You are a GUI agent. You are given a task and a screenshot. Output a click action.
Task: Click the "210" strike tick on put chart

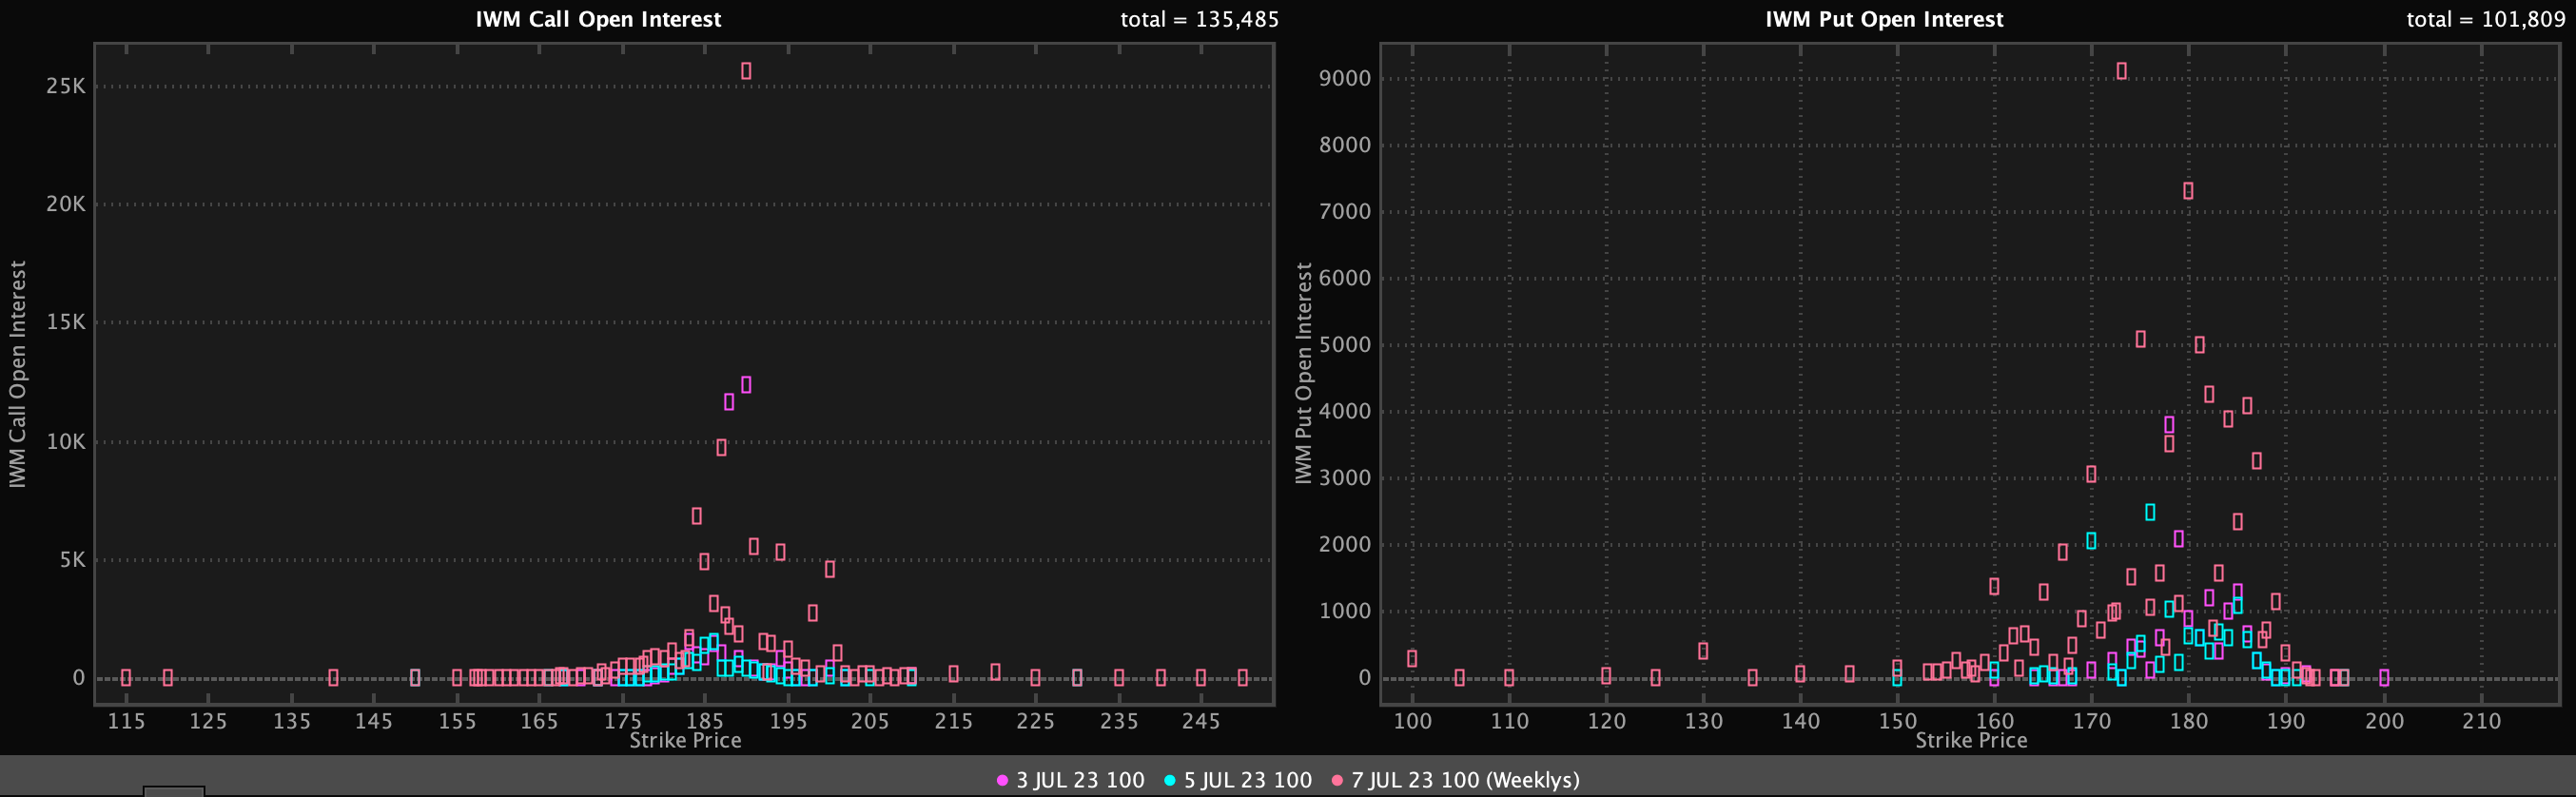pyautogui.click(x=2481, y=721)
